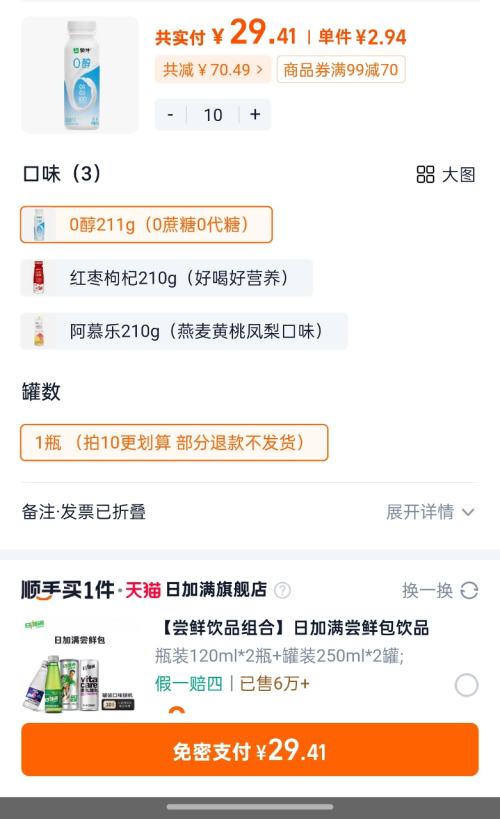Tap the 换一换 refresh icon
The width and height of the screenshot is (500, 819).
[x=469, y=591]
